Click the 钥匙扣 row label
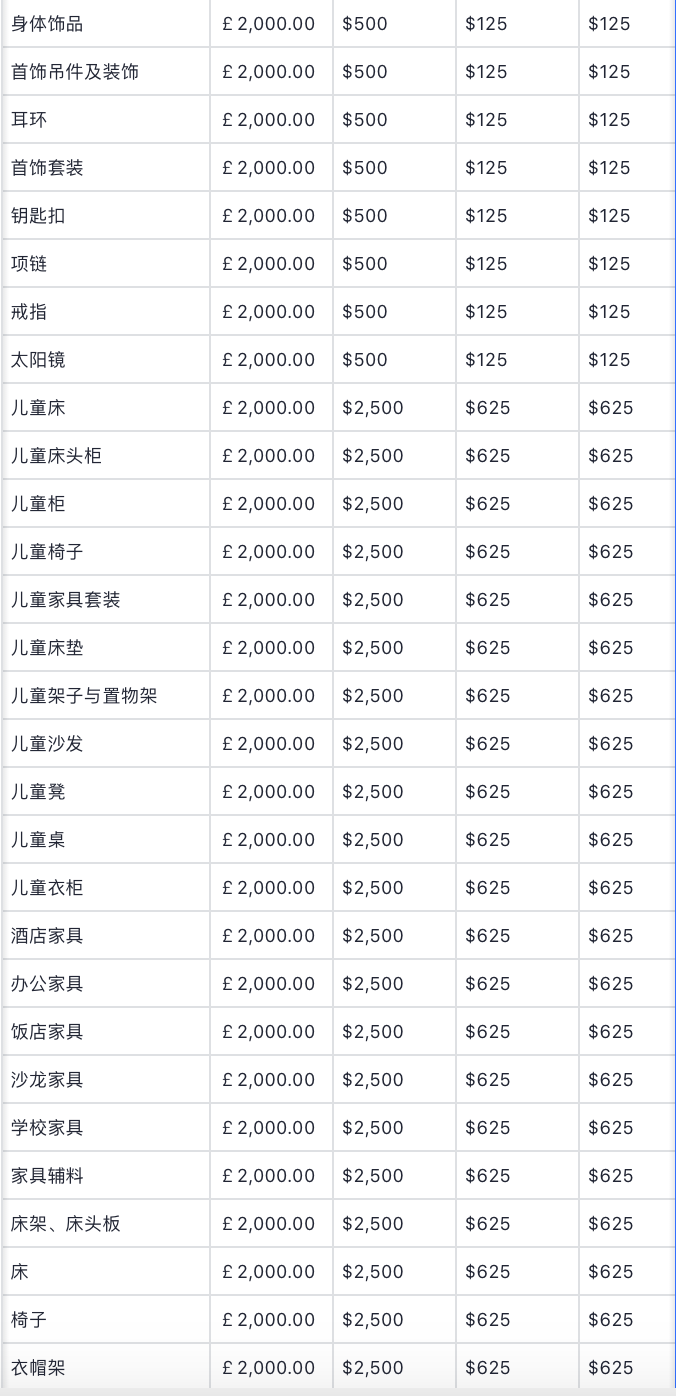The height and width of the screenshot is (1396, 676). coord(38,216)
